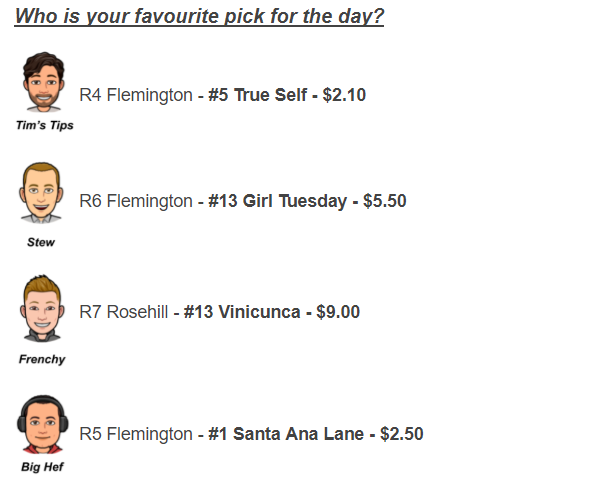This screenshot has width=607, height=492.
Task: Click the $5.50 odds for Girl Tuesday
Action: coord(384,201)
